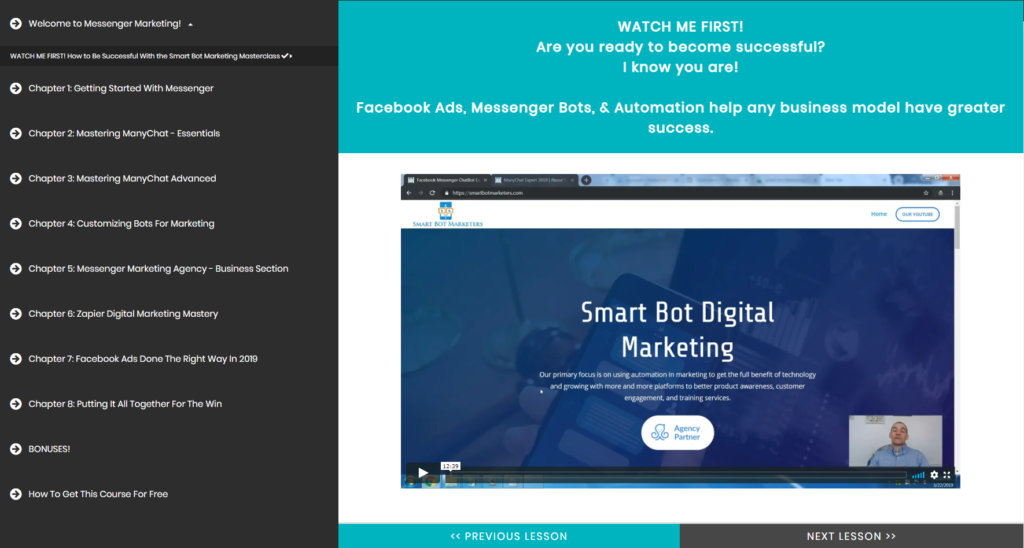
Task: Go to the previous lesson
Action: coord(509,536)
